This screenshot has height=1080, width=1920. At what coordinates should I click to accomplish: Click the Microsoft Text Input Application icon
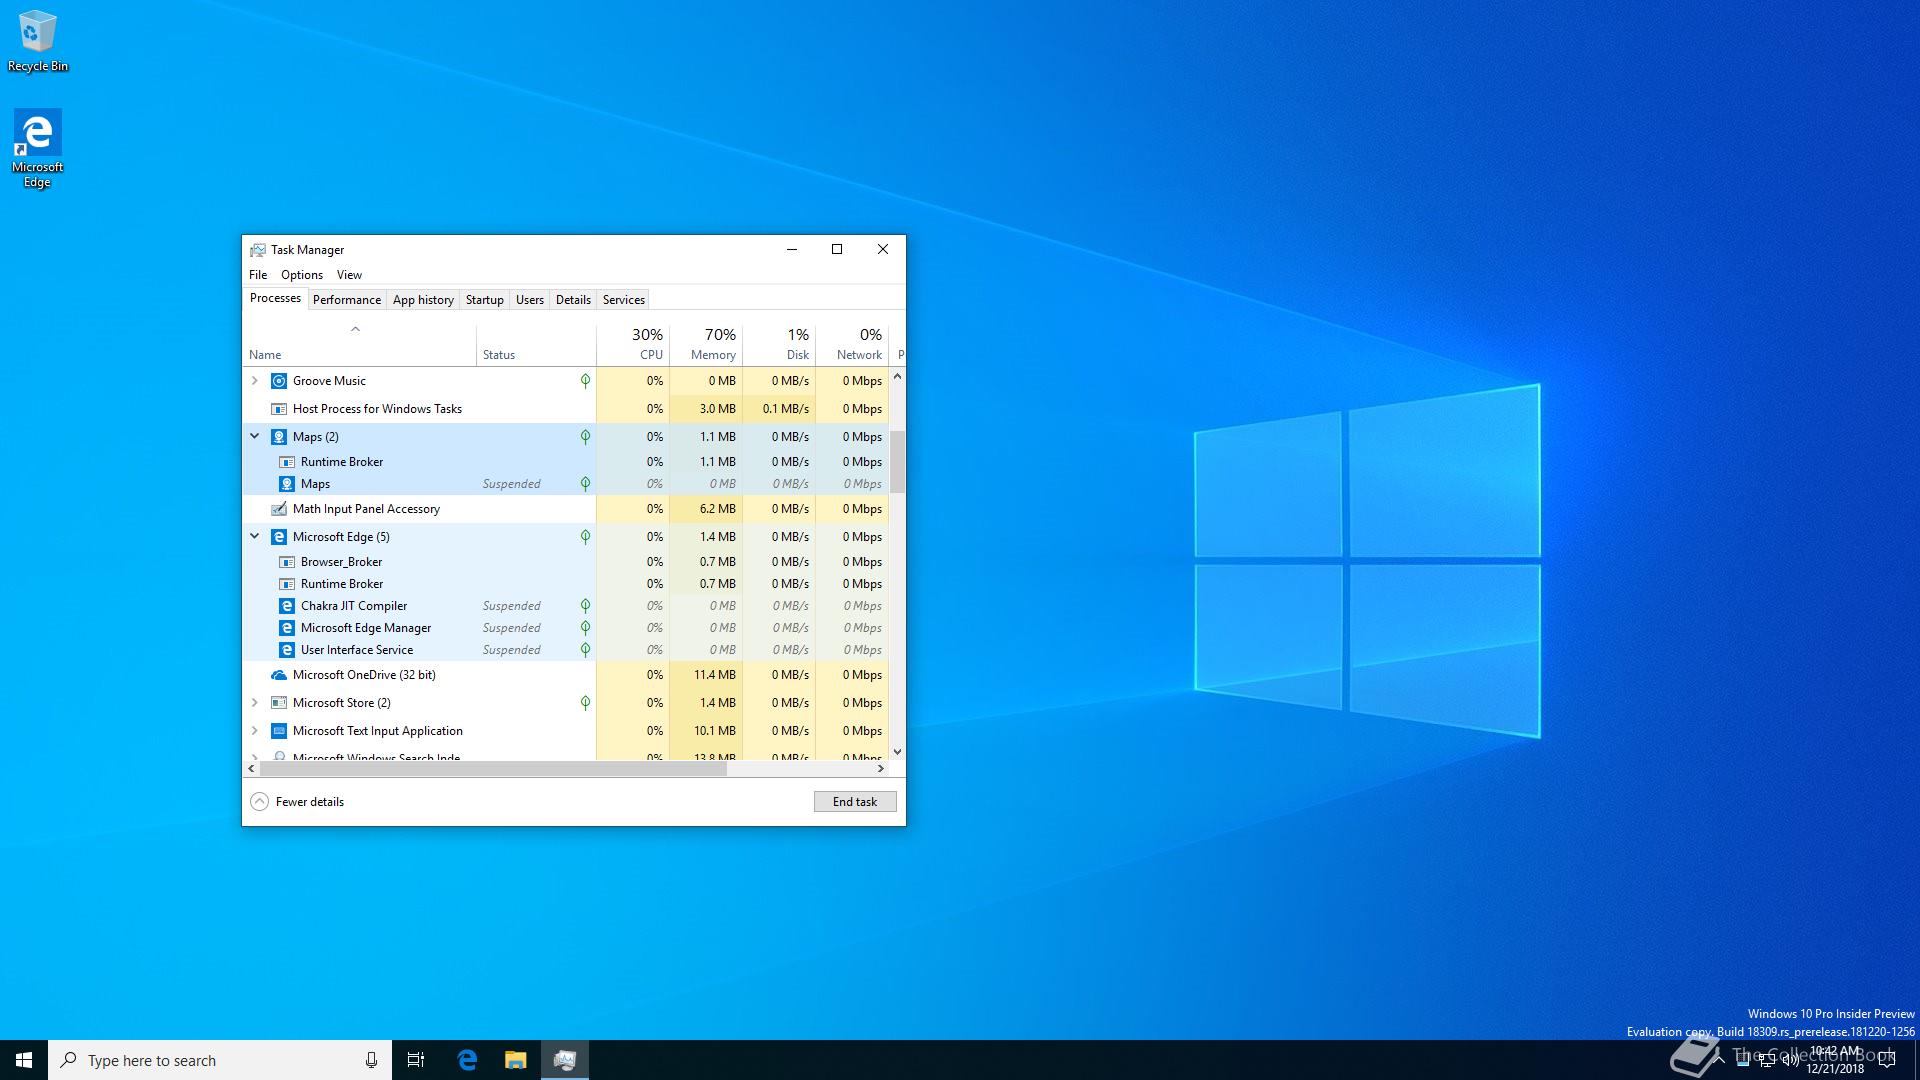(x=279, y=731)
